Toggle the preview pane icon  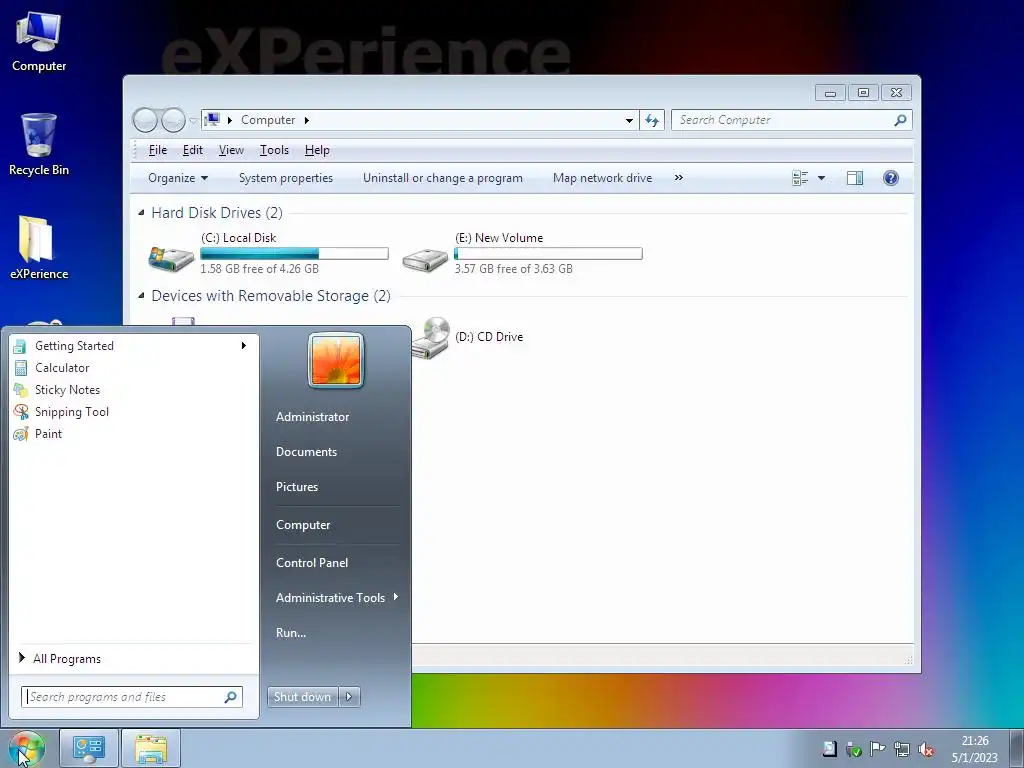(x=855, y=178)
